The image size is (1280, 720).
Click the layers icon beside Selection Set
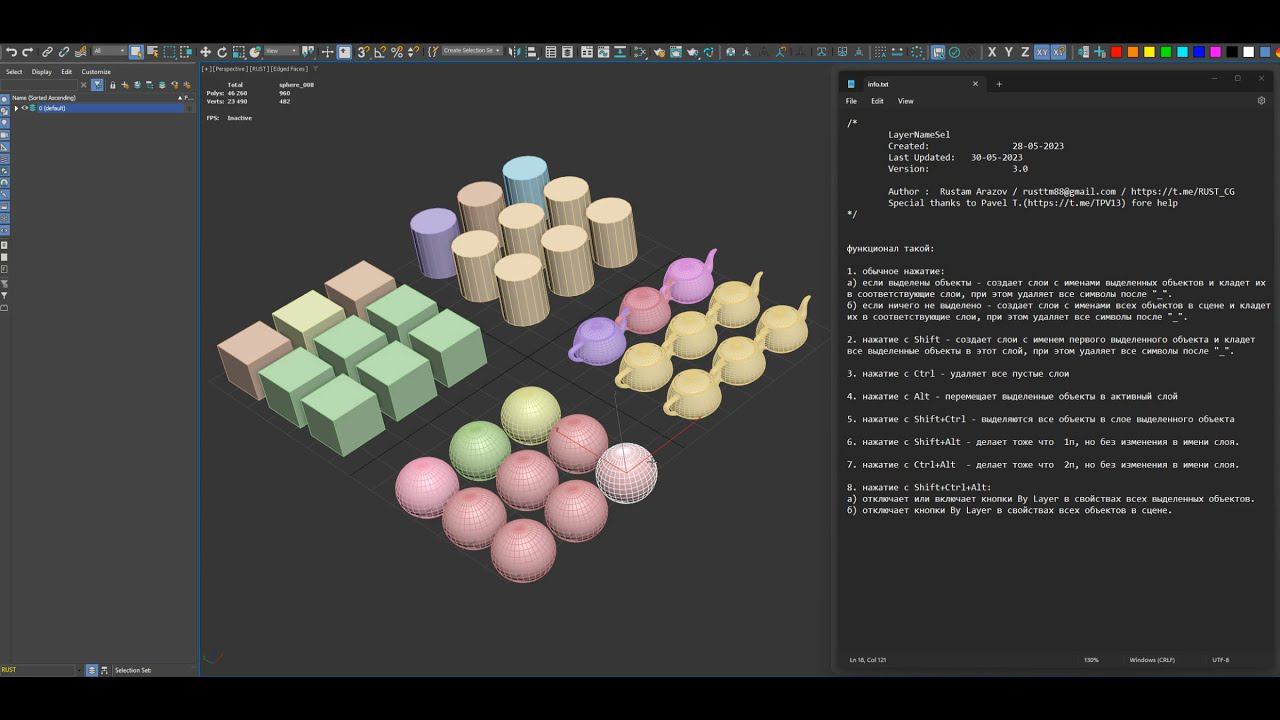(92, 670)
